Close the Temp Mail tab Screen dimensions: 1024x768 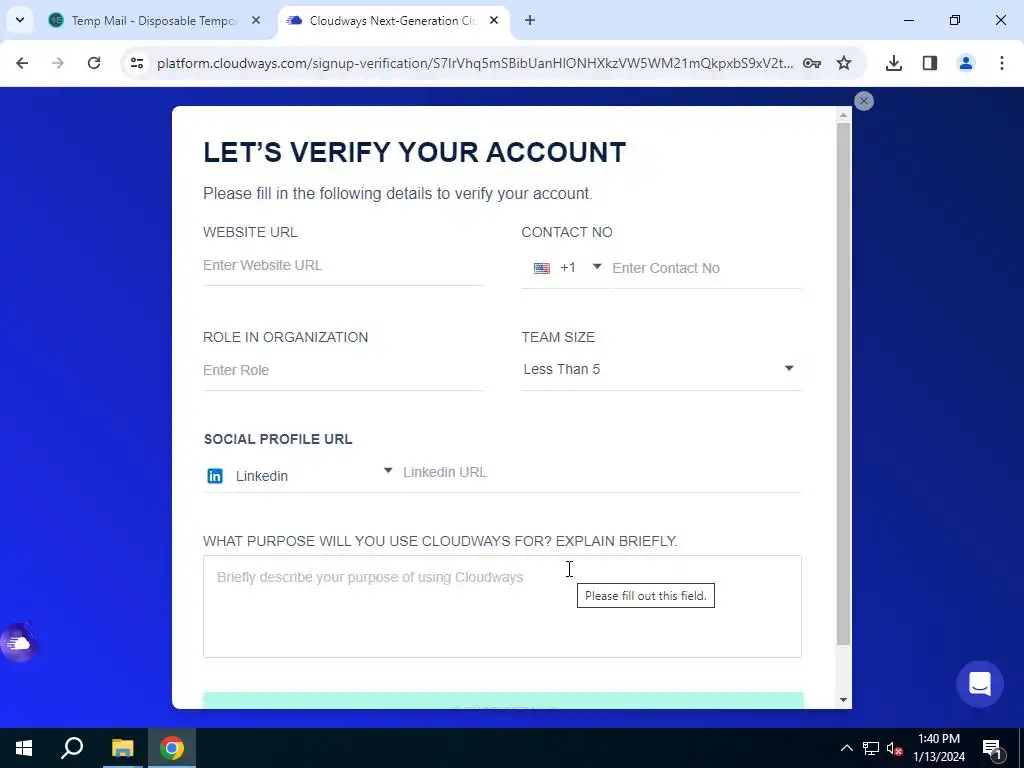[256, 21]
